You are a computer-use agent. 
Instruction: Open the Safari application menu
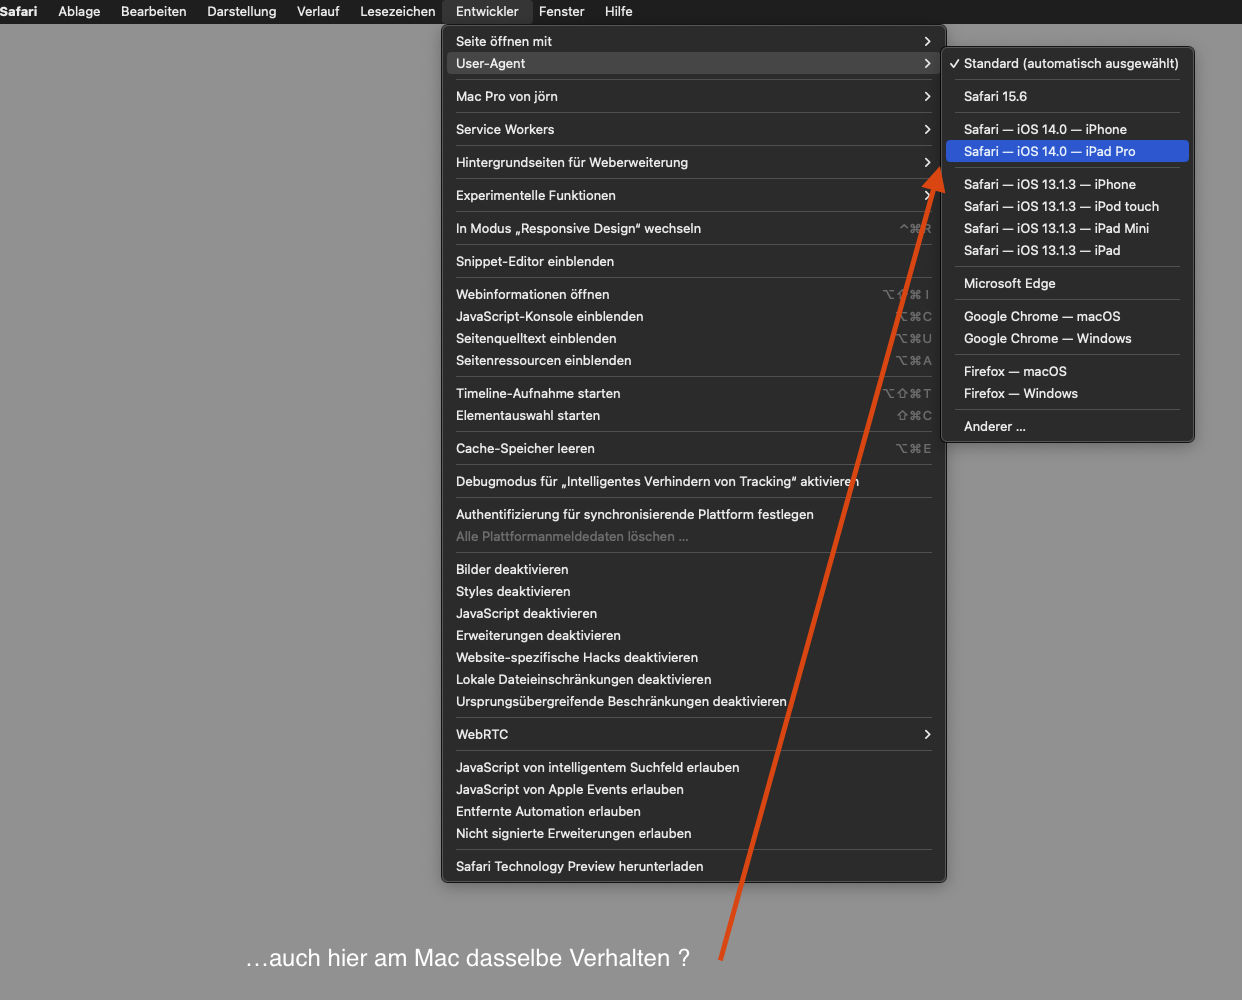[x=18, y=11]
